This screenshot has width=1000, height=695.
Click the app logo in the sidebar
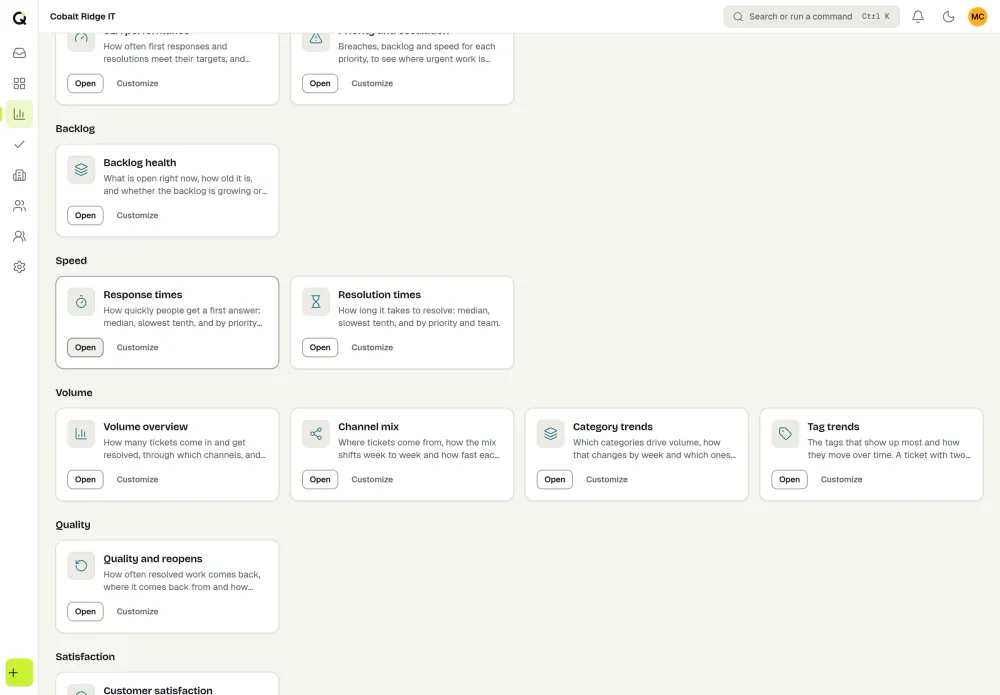(20, 18)
